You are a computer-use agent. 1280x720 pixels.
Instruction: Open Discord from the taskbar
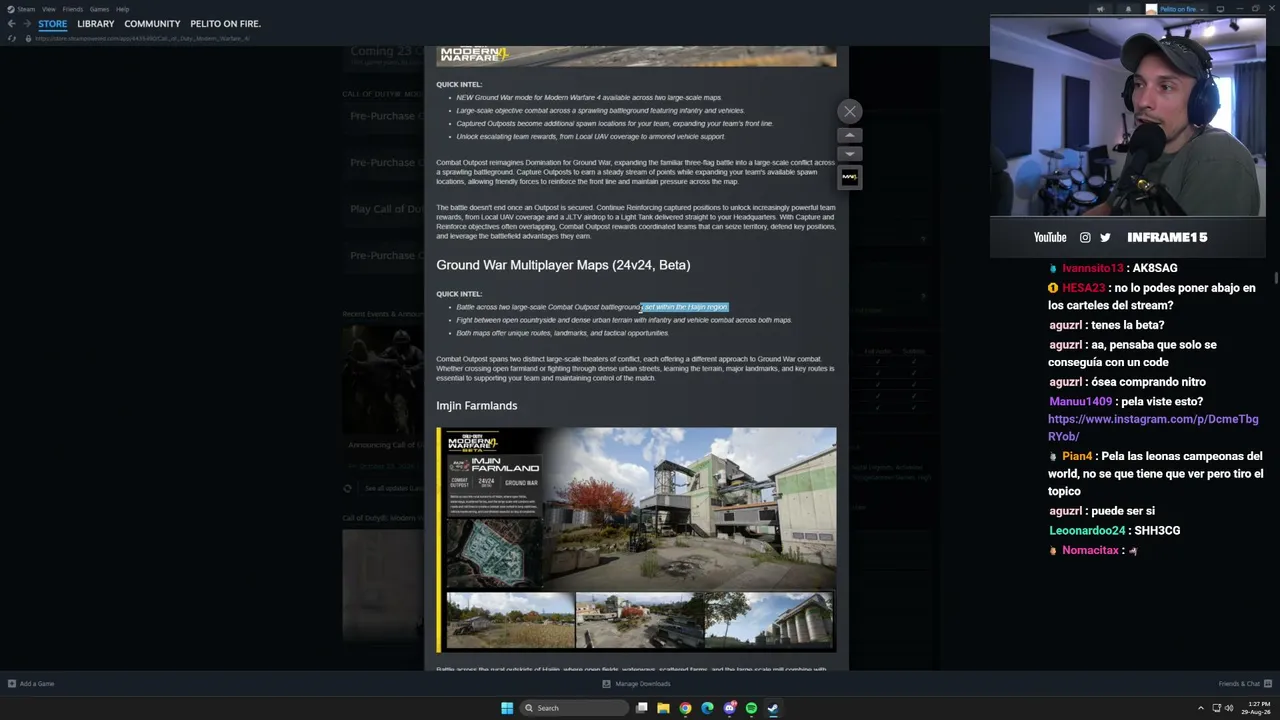click(729, 708)
